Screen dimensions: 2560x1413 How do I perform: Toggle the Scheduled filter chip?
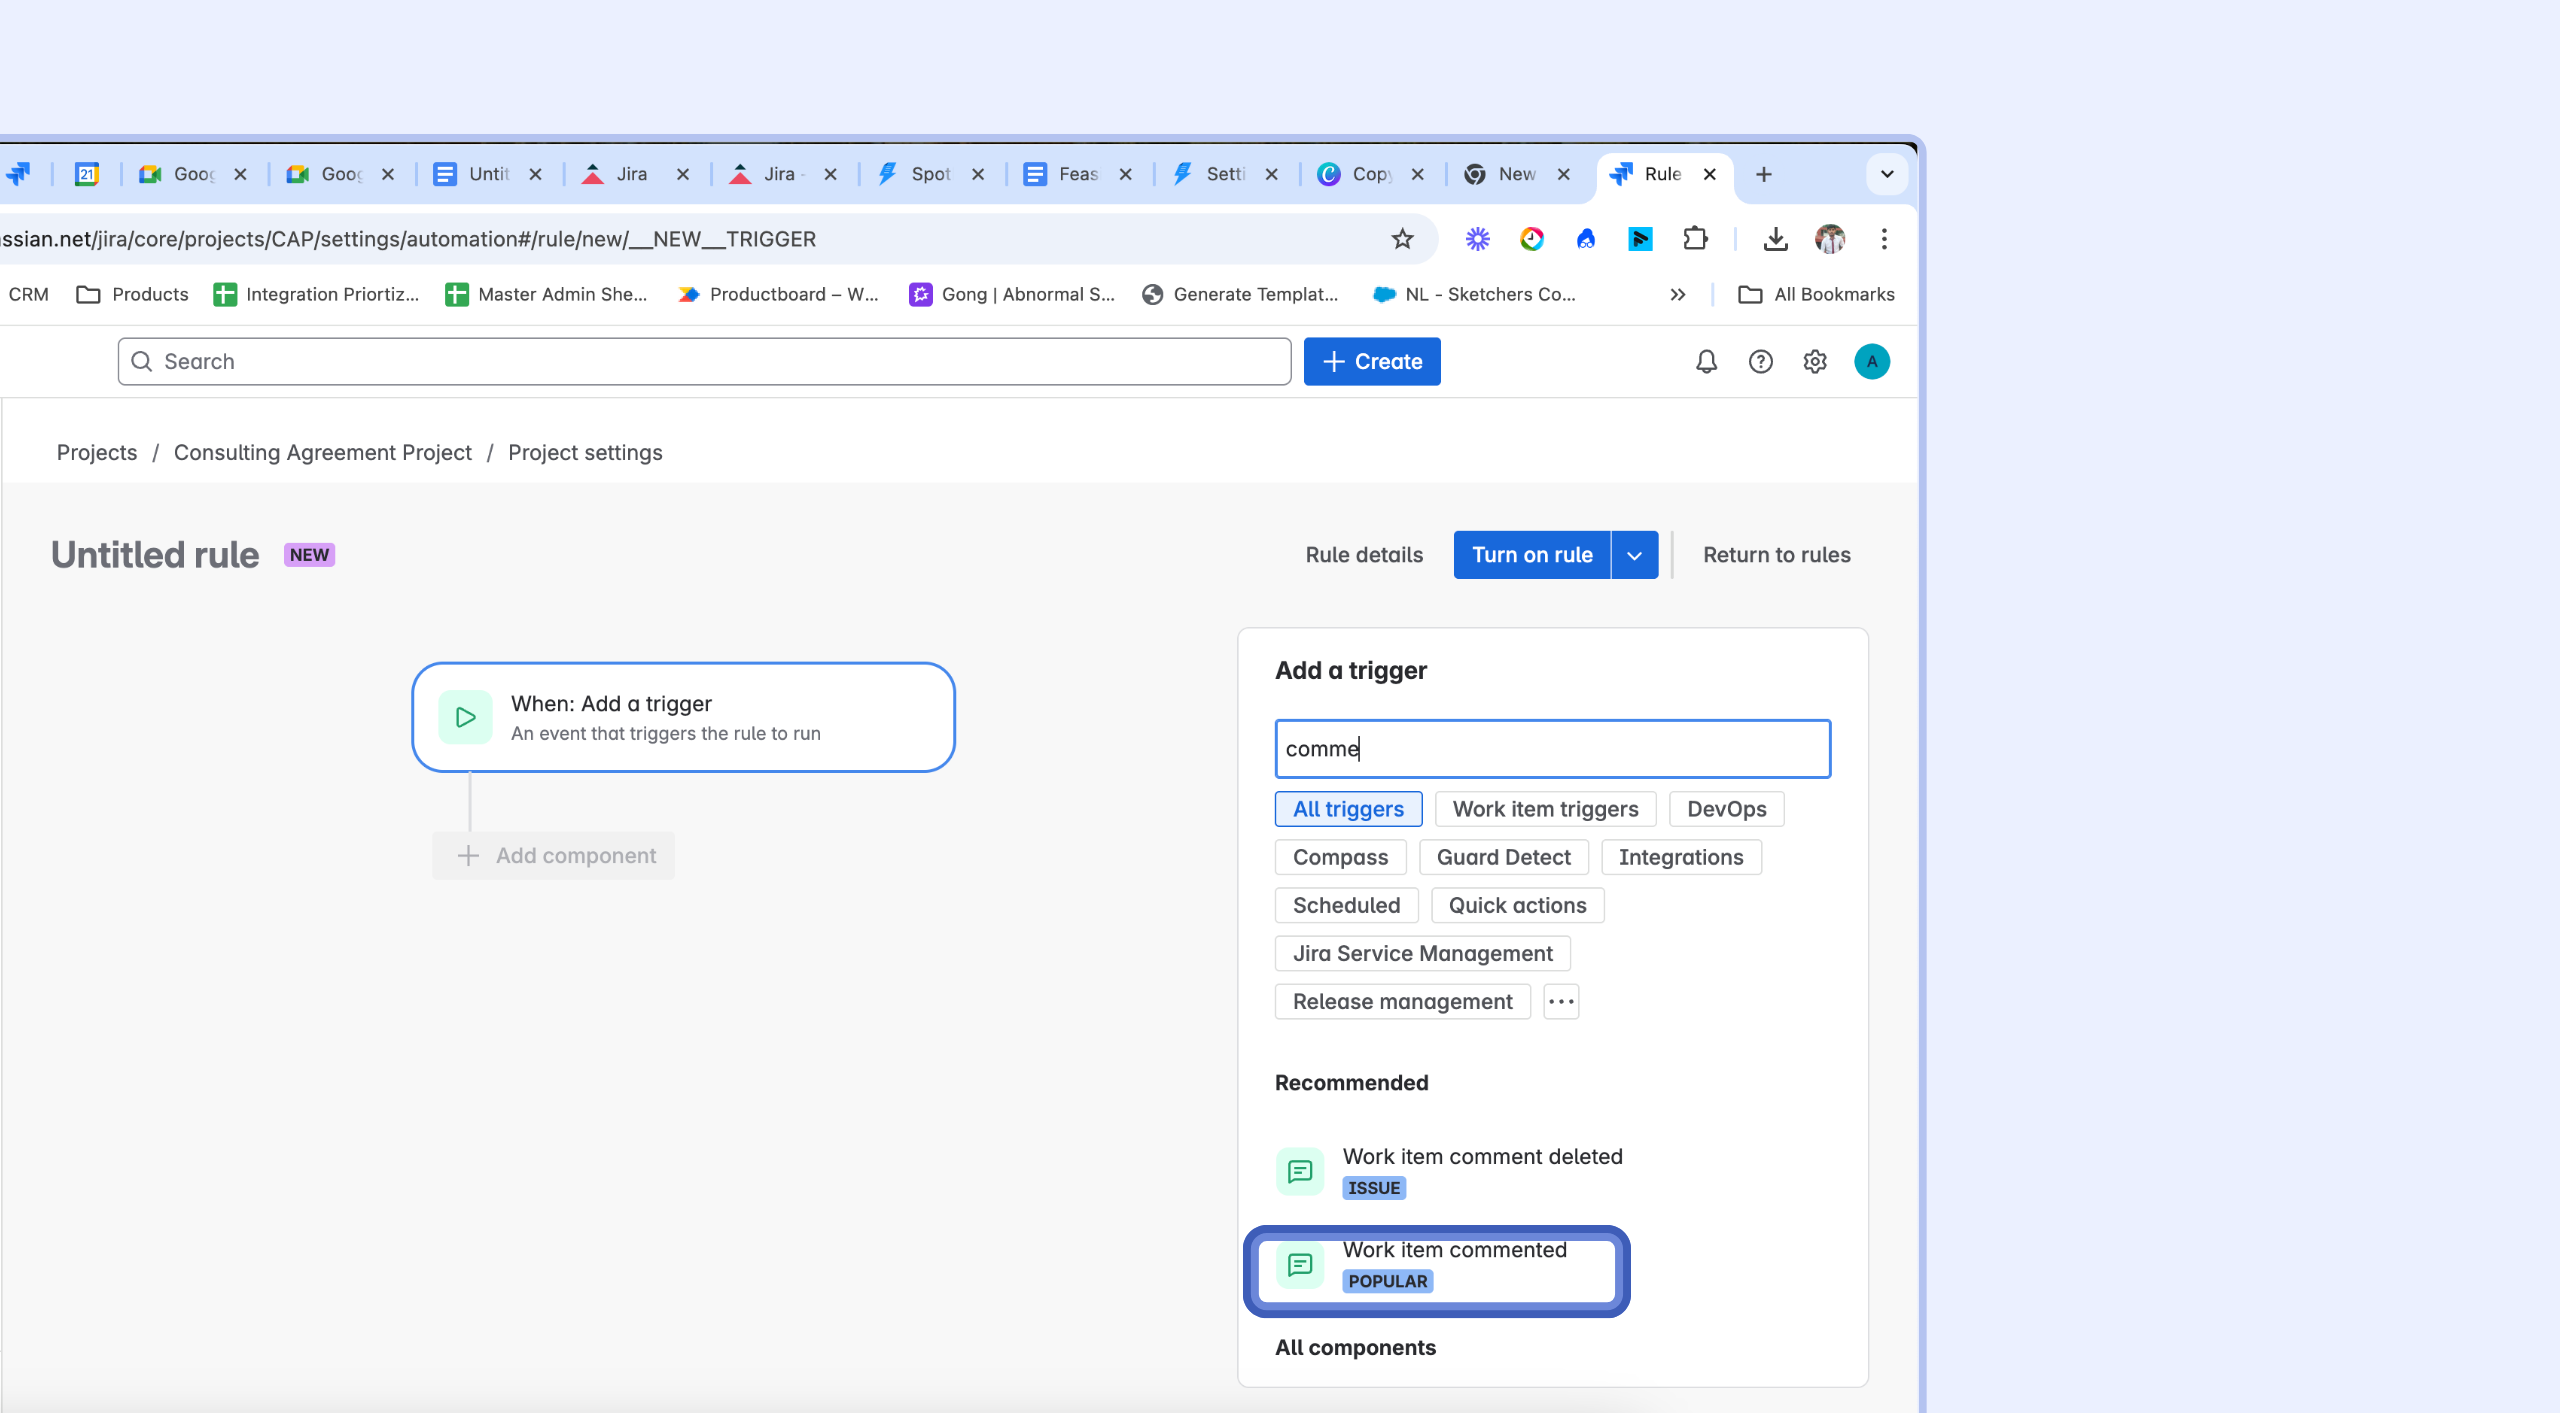pos(1345,905)
